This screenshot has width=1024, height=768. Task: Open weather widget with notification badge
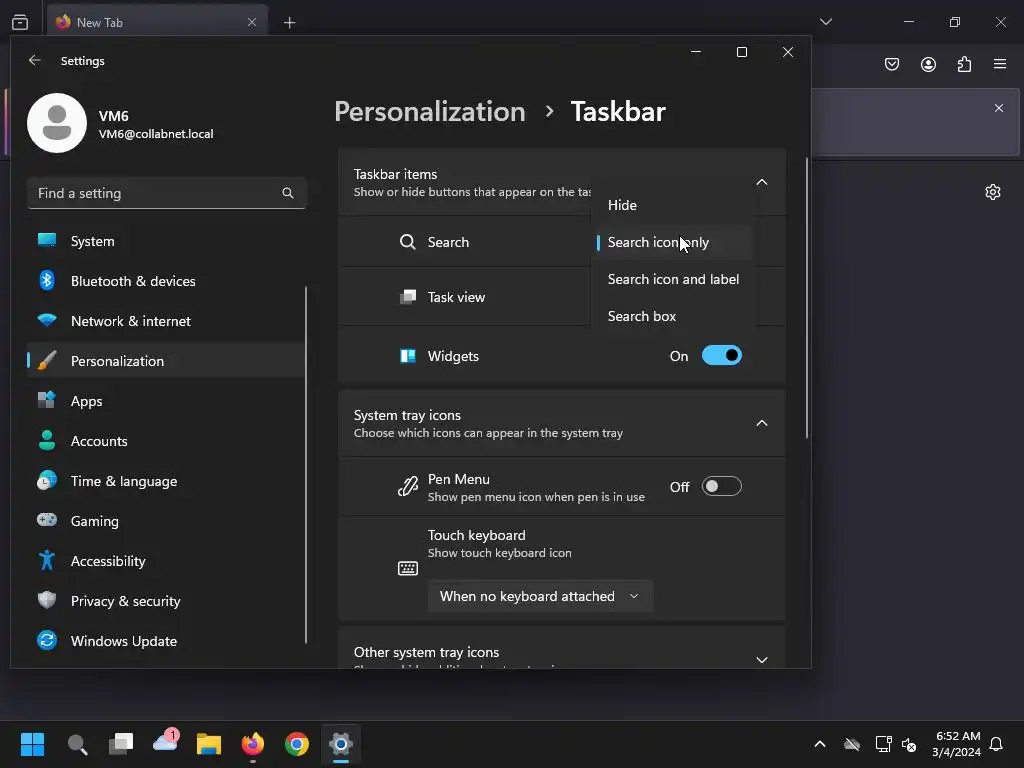(165, 743)
